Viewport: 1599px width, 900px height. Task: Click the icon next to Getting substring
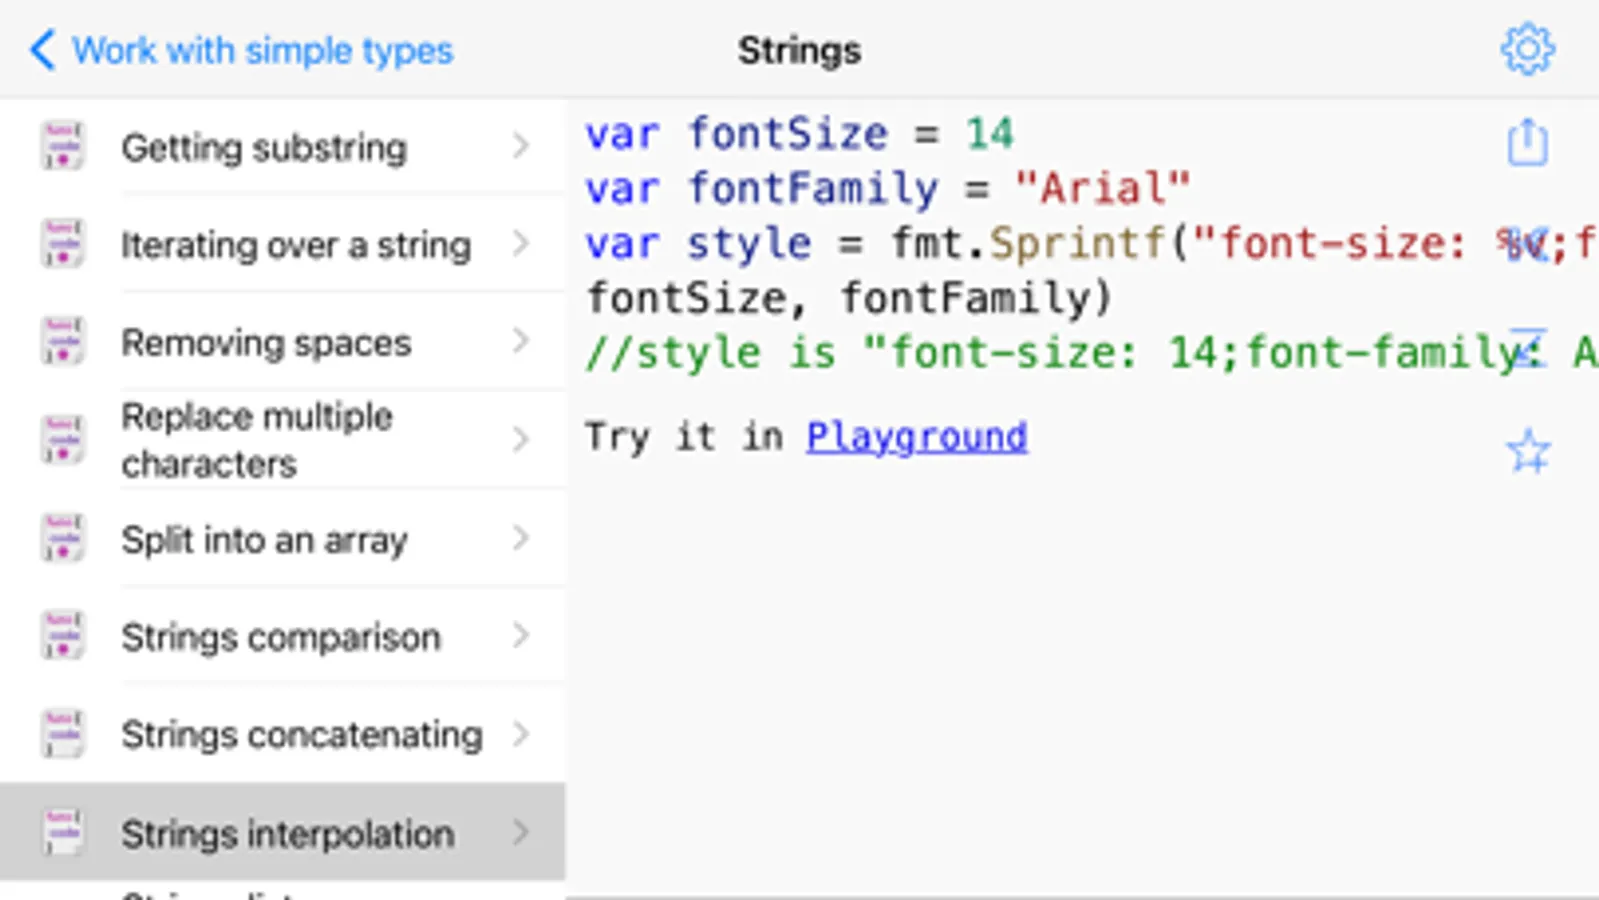tap(62, 147)
